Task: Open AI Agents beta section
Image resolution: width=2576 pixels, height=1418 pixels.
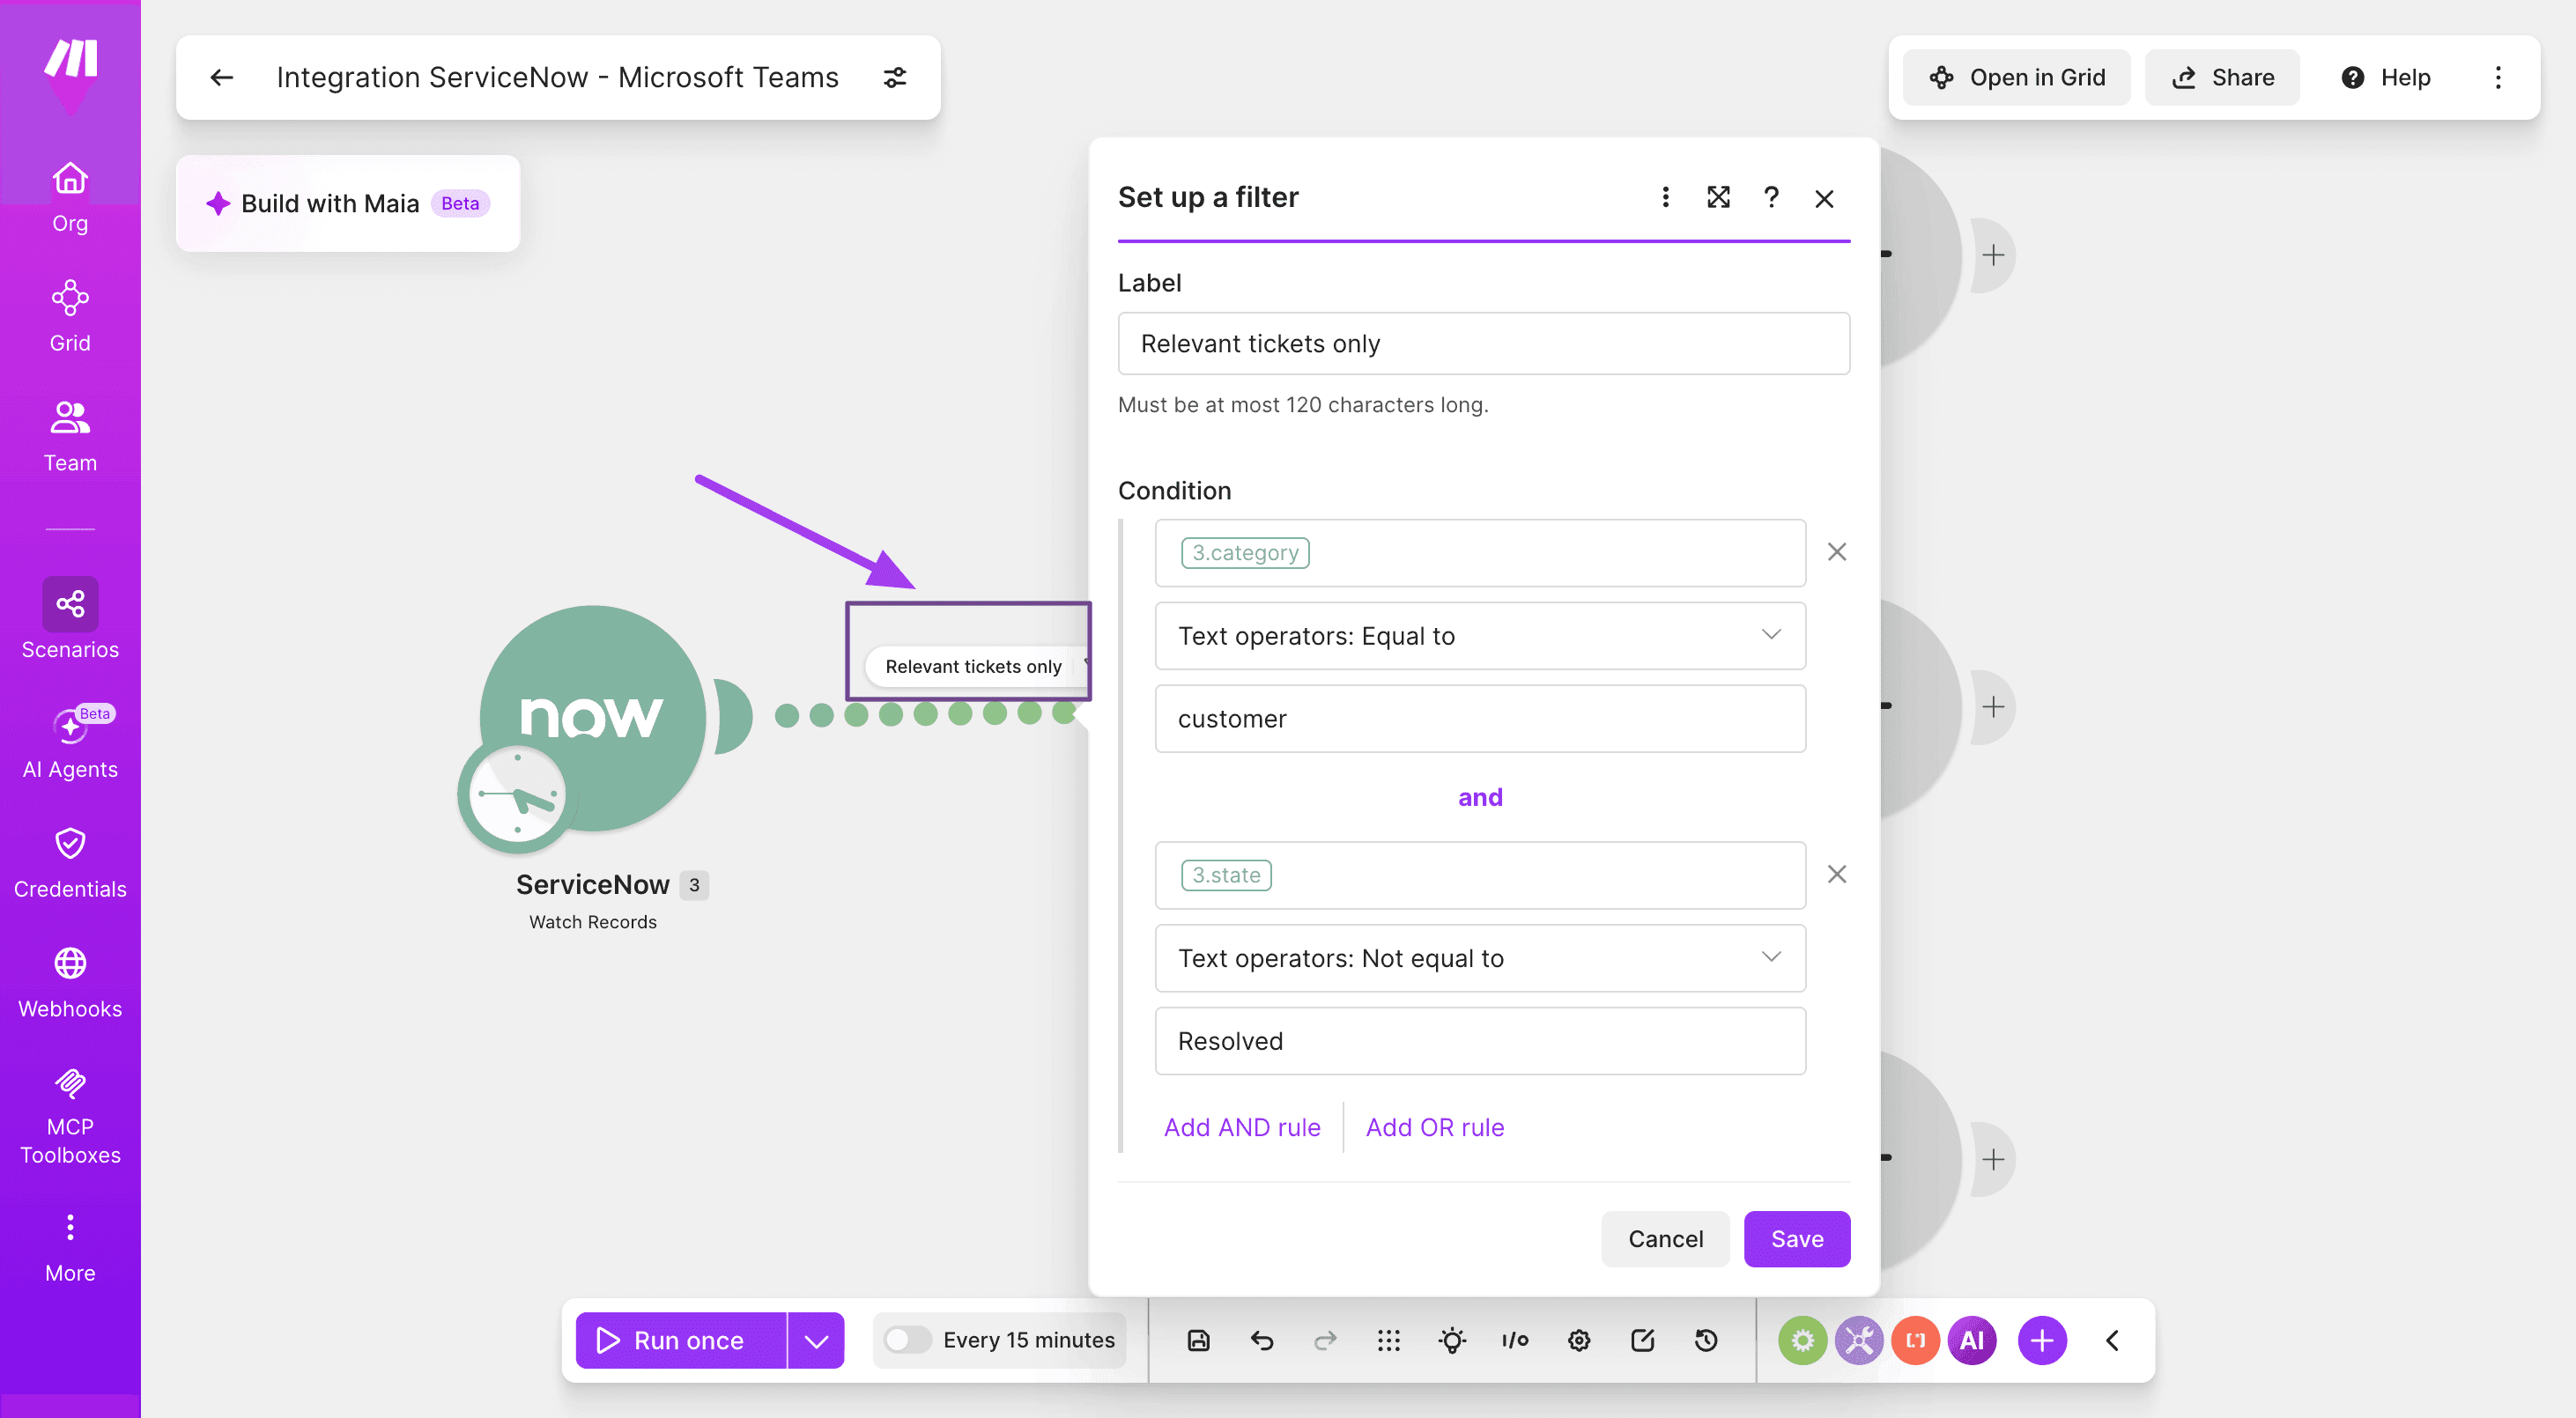Action: (x=70, y=742)
